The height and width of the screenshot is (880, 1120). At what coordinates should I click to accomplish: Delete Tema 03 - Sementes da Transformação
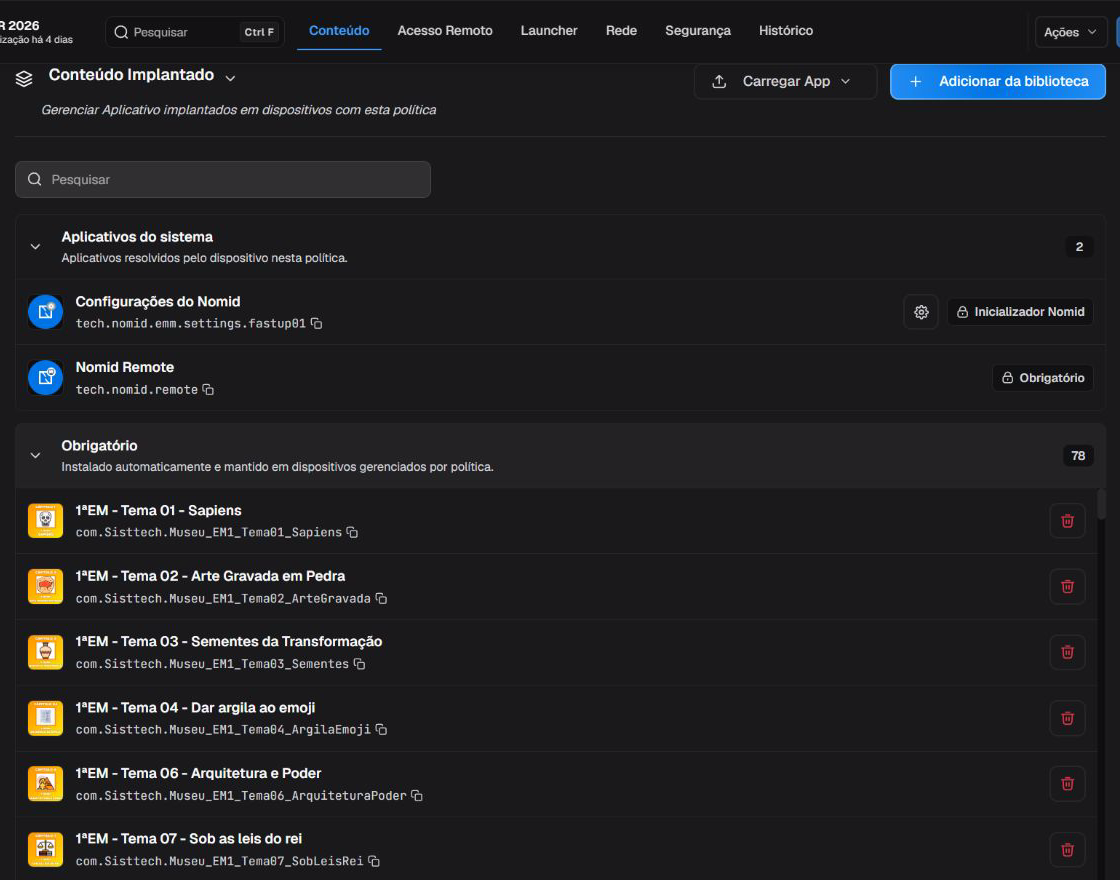[x=1067, y=652]
